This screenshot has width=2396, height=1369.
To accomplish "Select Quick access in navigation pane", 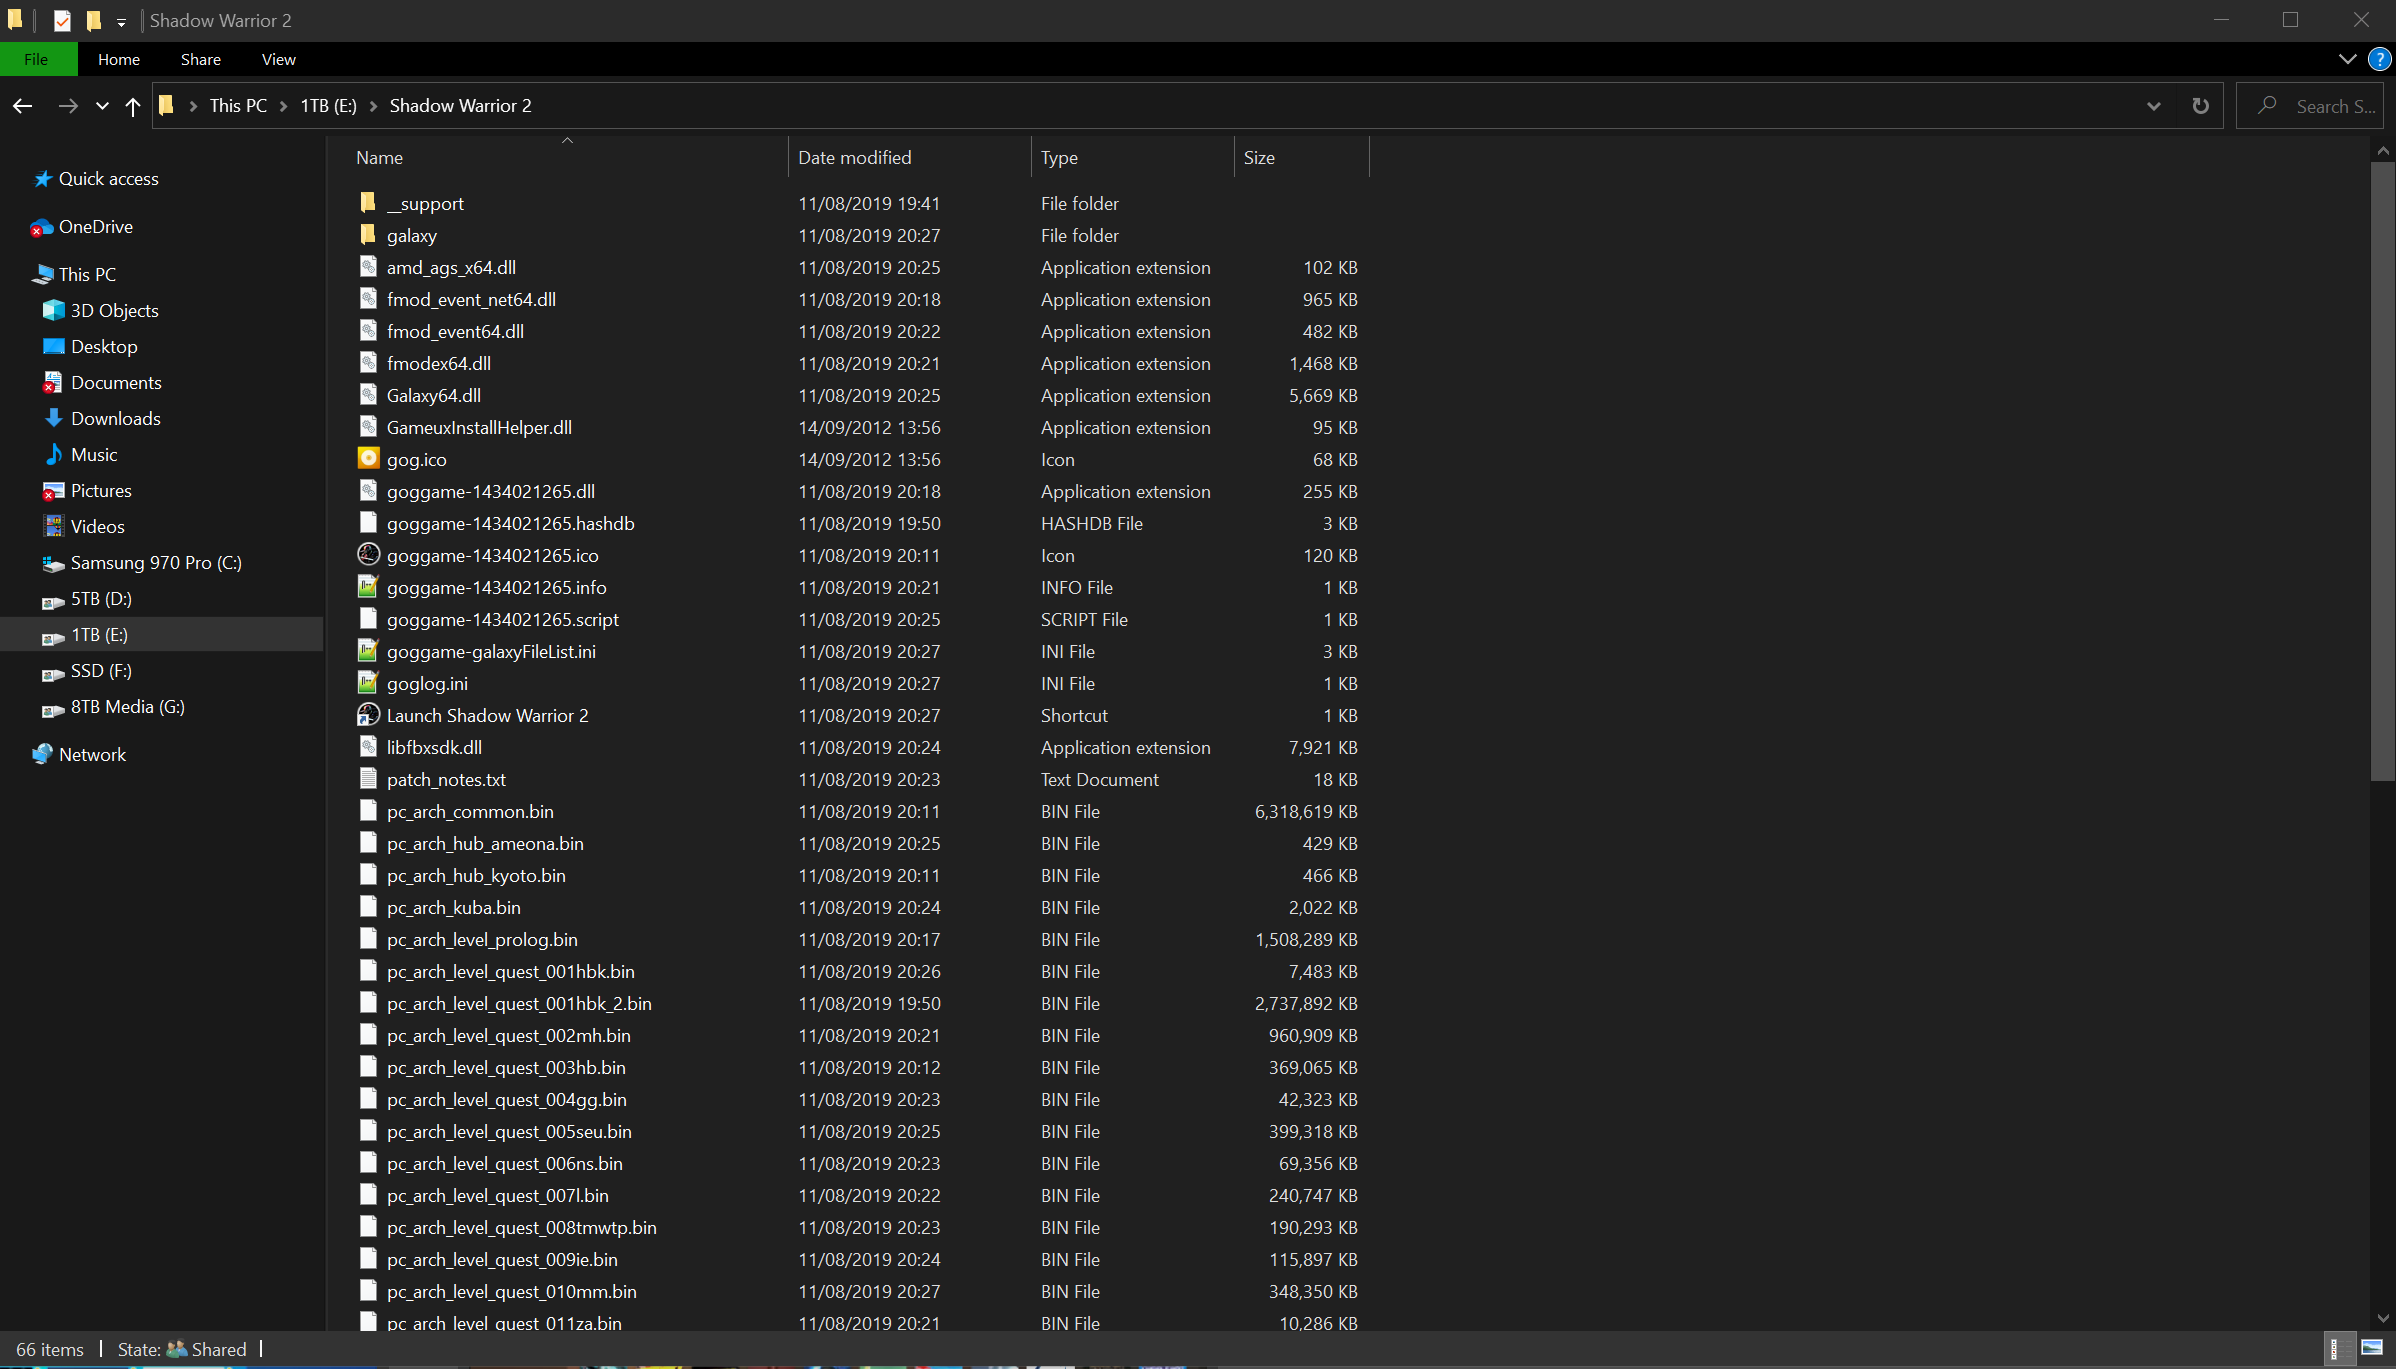I will (108, 179).
